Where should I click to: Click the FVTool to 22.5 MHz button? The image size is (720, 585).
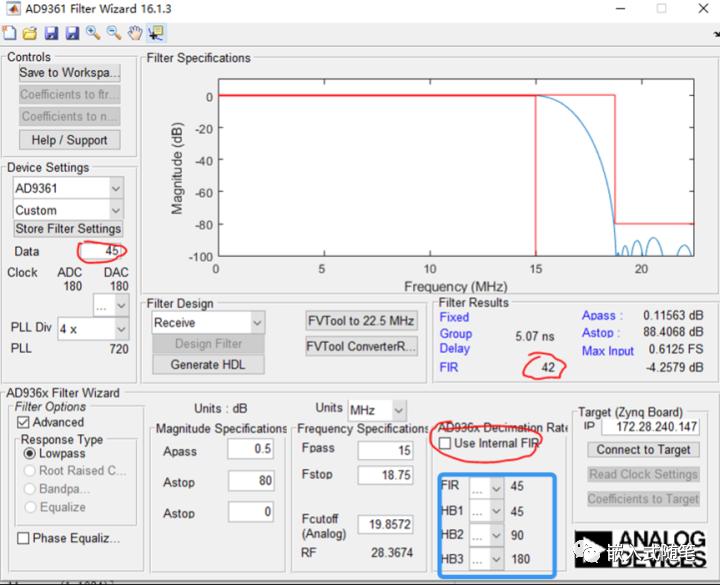(361, 321)
